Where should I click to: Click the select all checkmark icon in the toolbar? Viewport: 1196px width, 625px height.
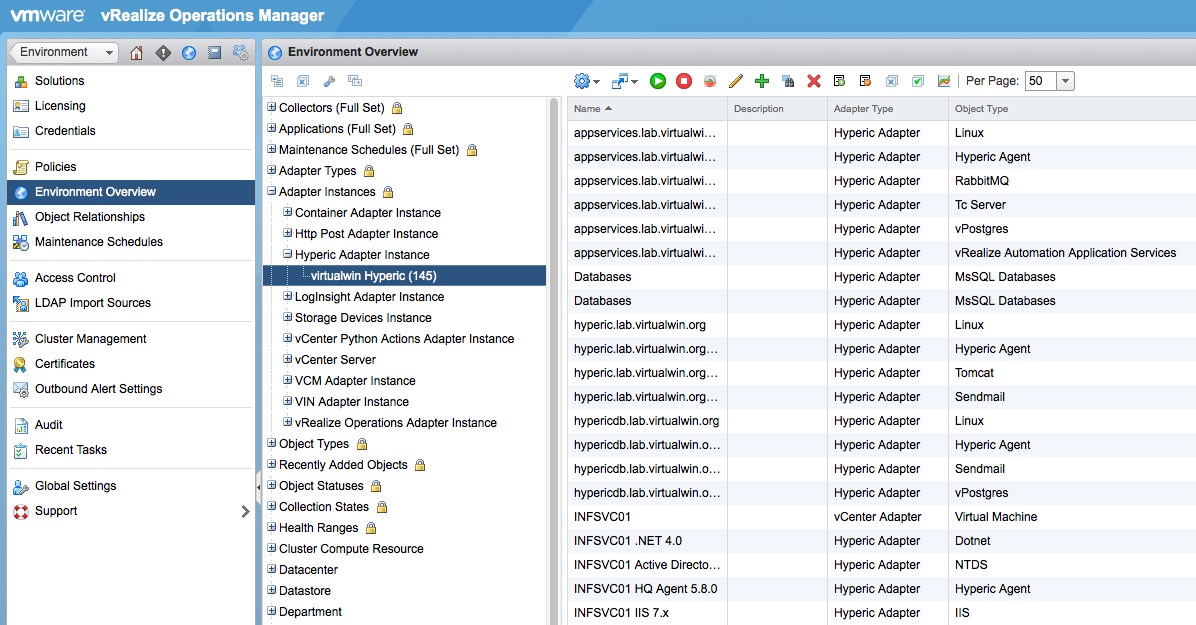point(918,81)
